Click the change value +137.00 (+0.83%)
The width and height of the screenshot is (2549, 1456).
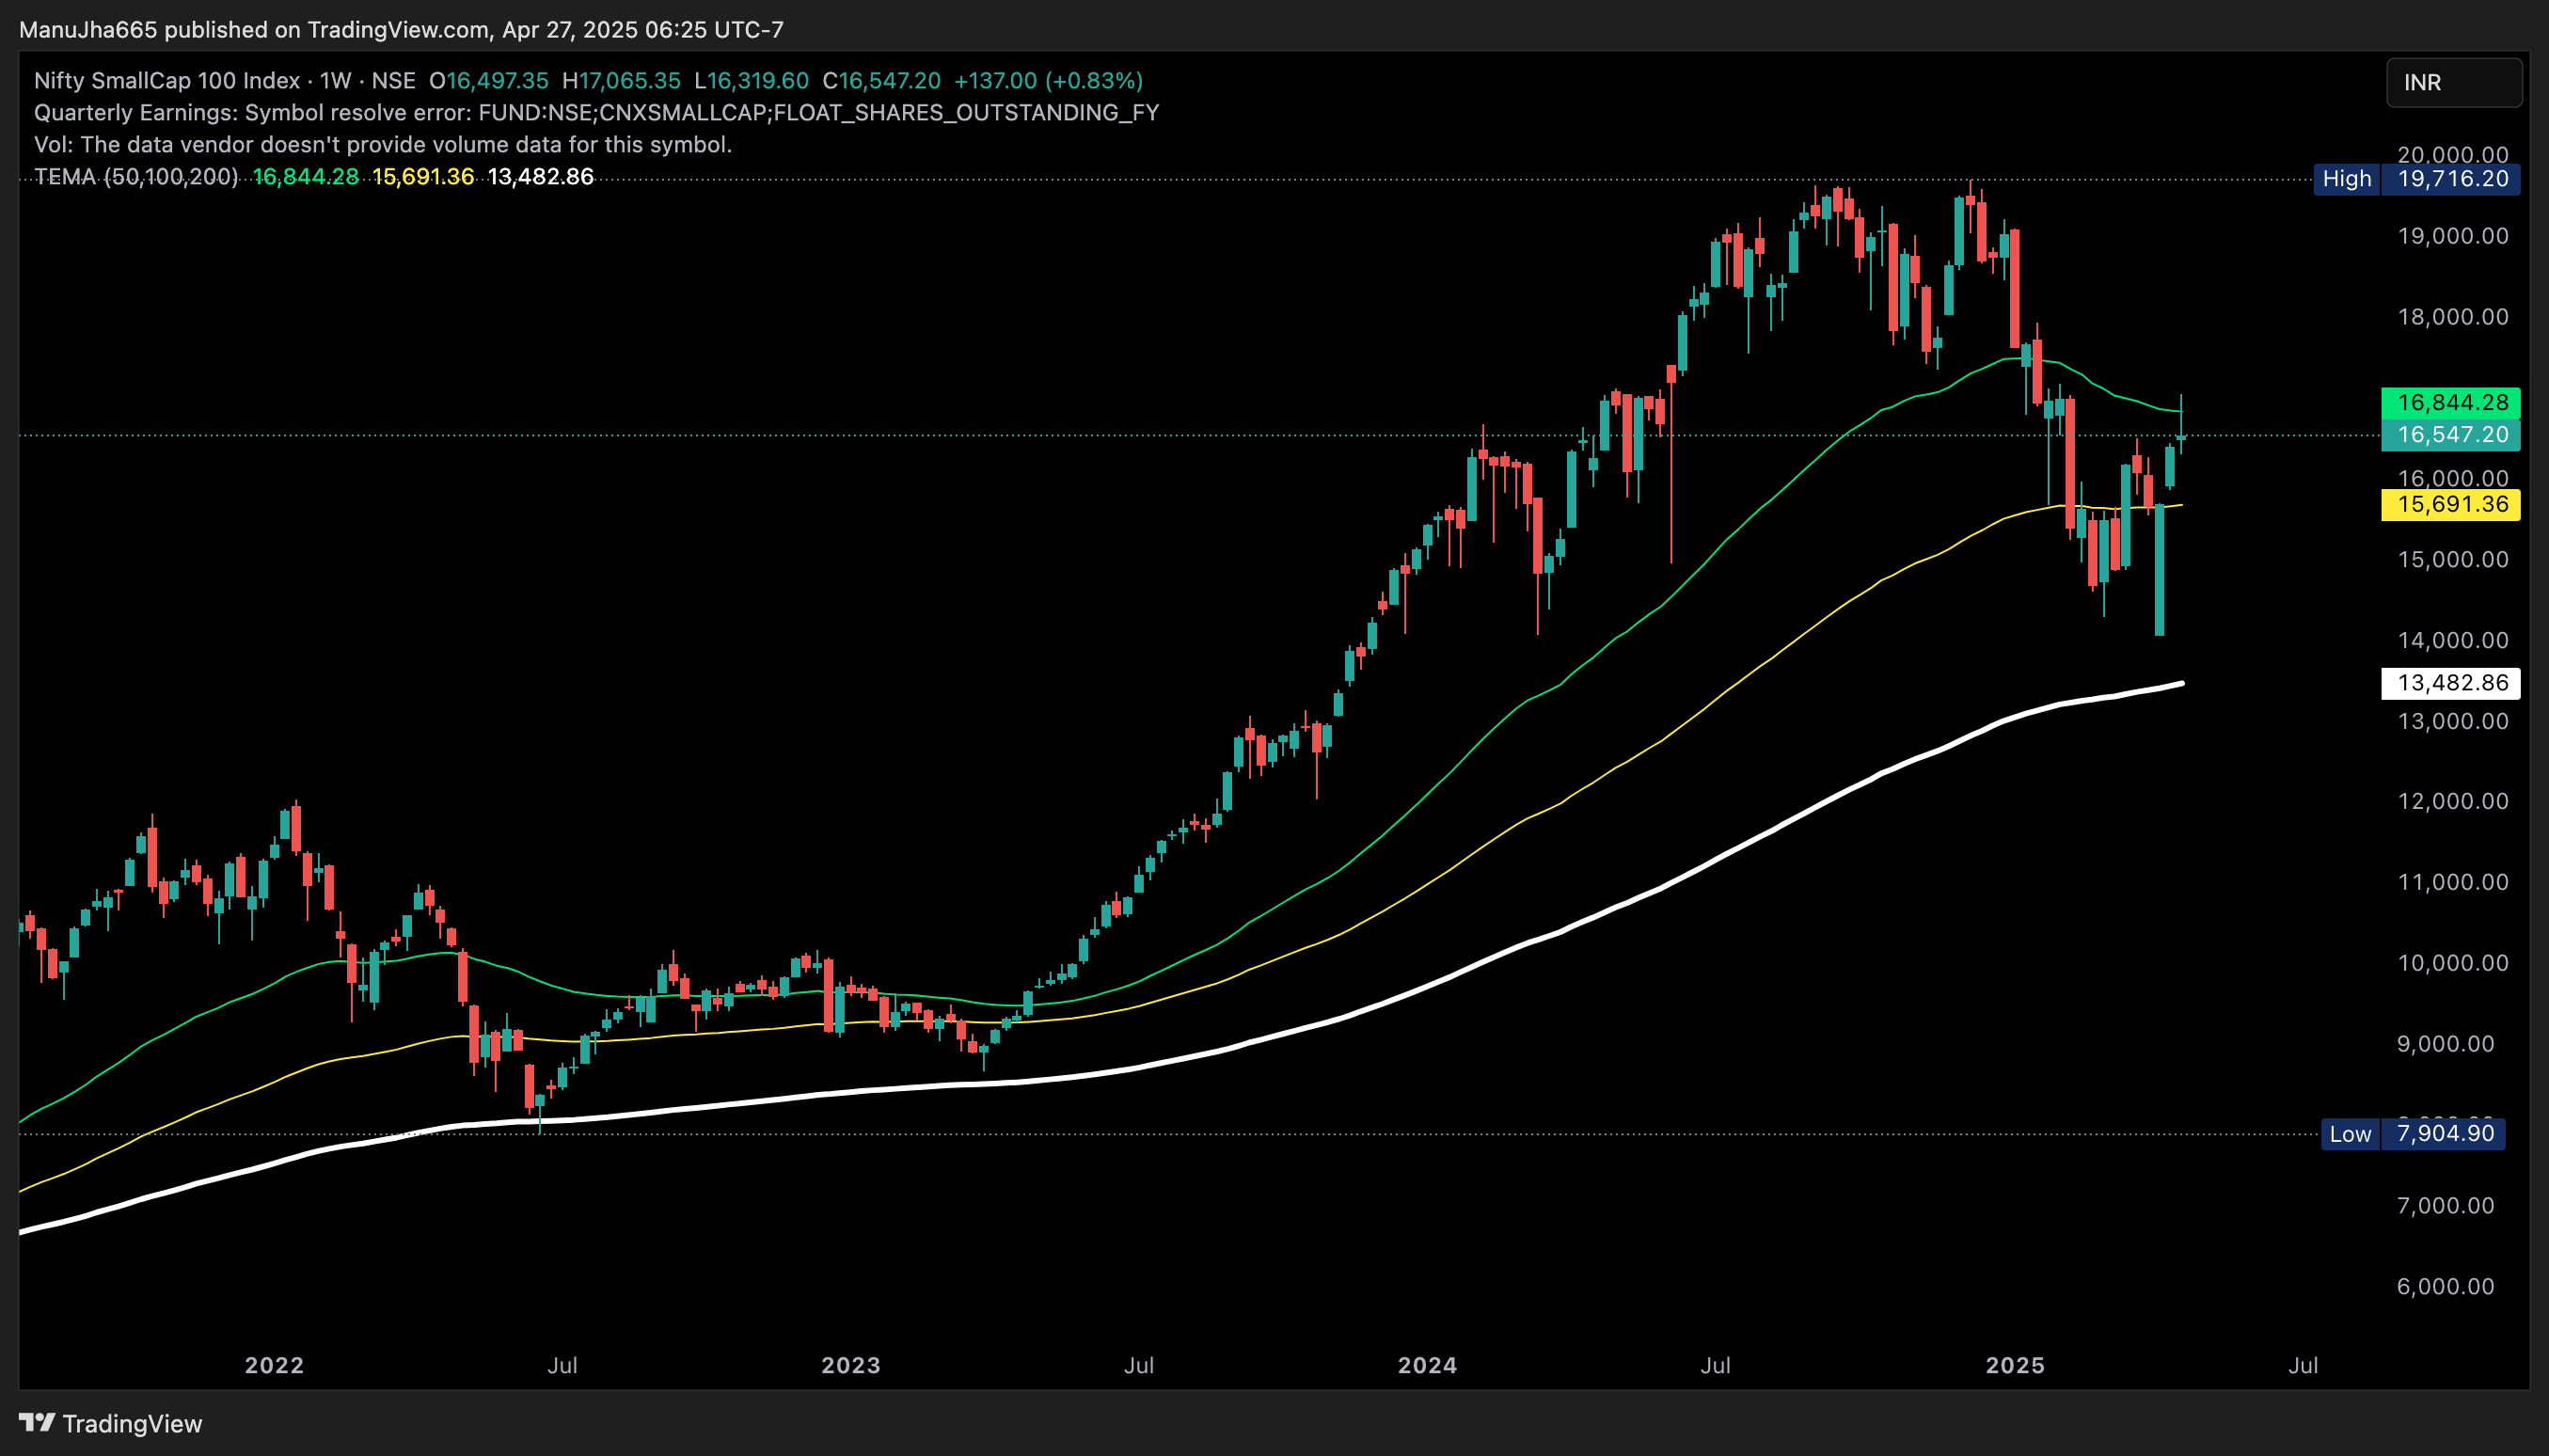click(x=1048, y=80)
